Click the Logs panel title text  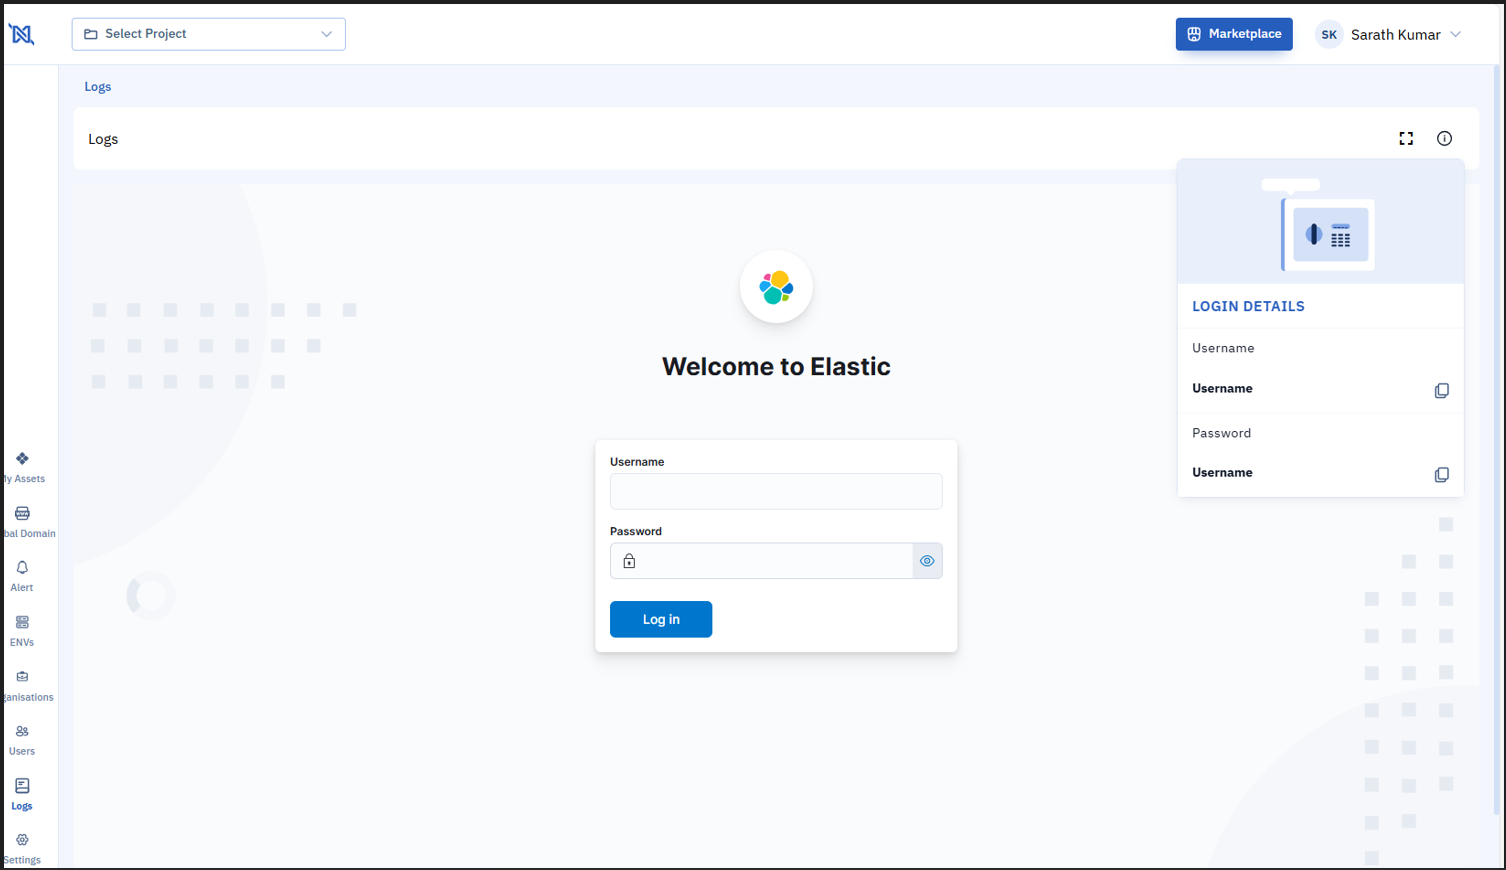103,139
